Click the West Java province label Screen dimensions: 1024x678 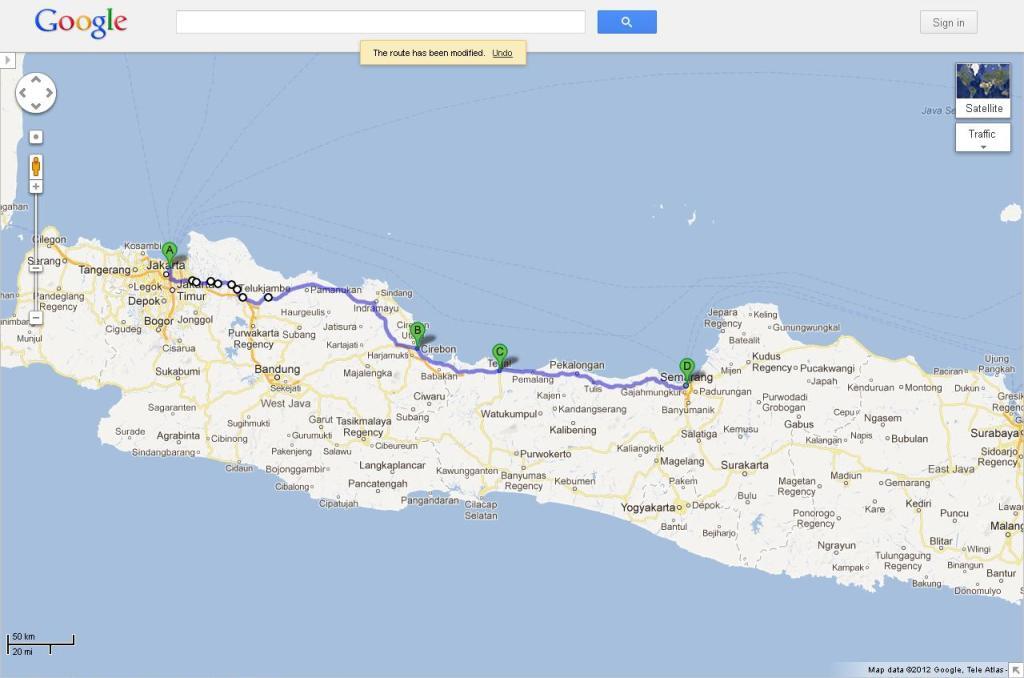pyautogui.click(x=285, y=404)
